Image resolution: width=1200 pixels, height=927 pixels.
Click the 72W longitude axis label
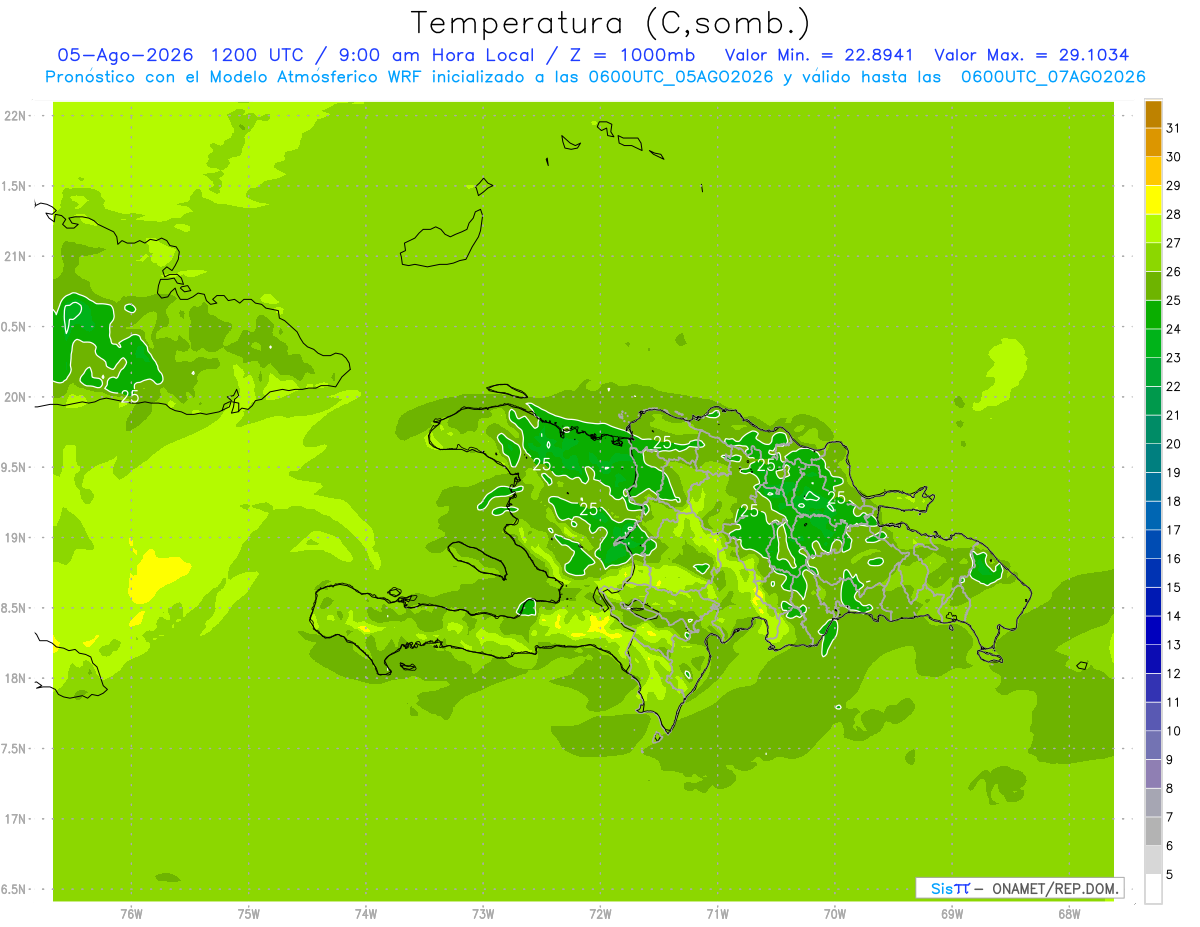(600, 914)
